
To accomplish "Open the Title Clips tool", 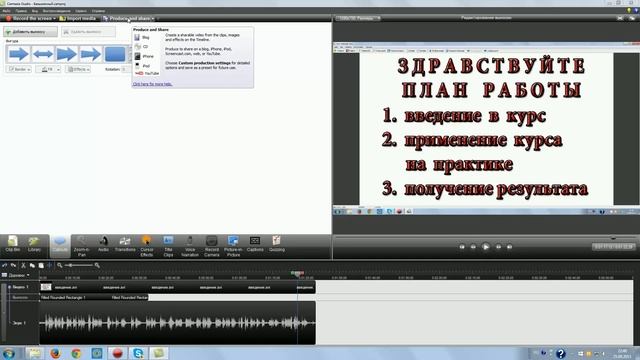I will point(168,247).
